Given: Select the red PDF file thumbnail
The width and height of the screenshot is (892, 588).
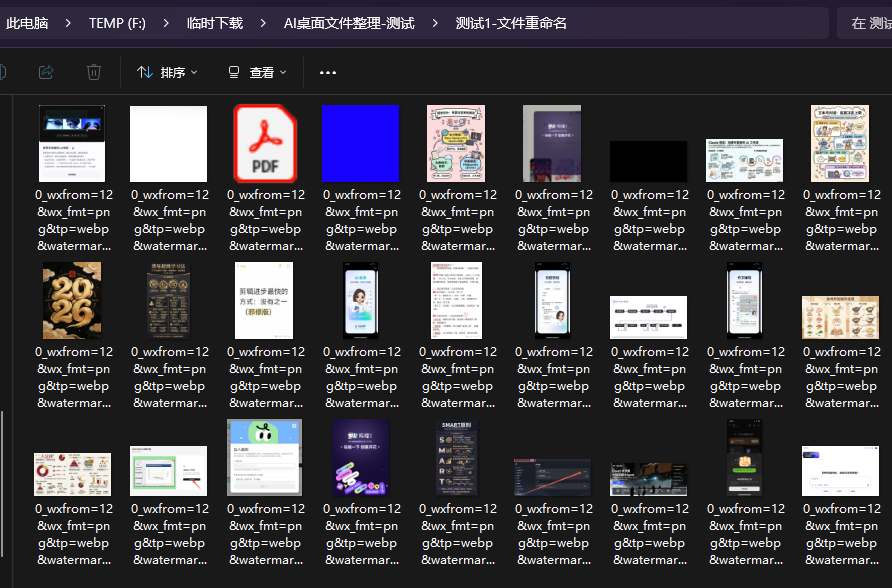Looking at the screenshot, I should 265,143.
